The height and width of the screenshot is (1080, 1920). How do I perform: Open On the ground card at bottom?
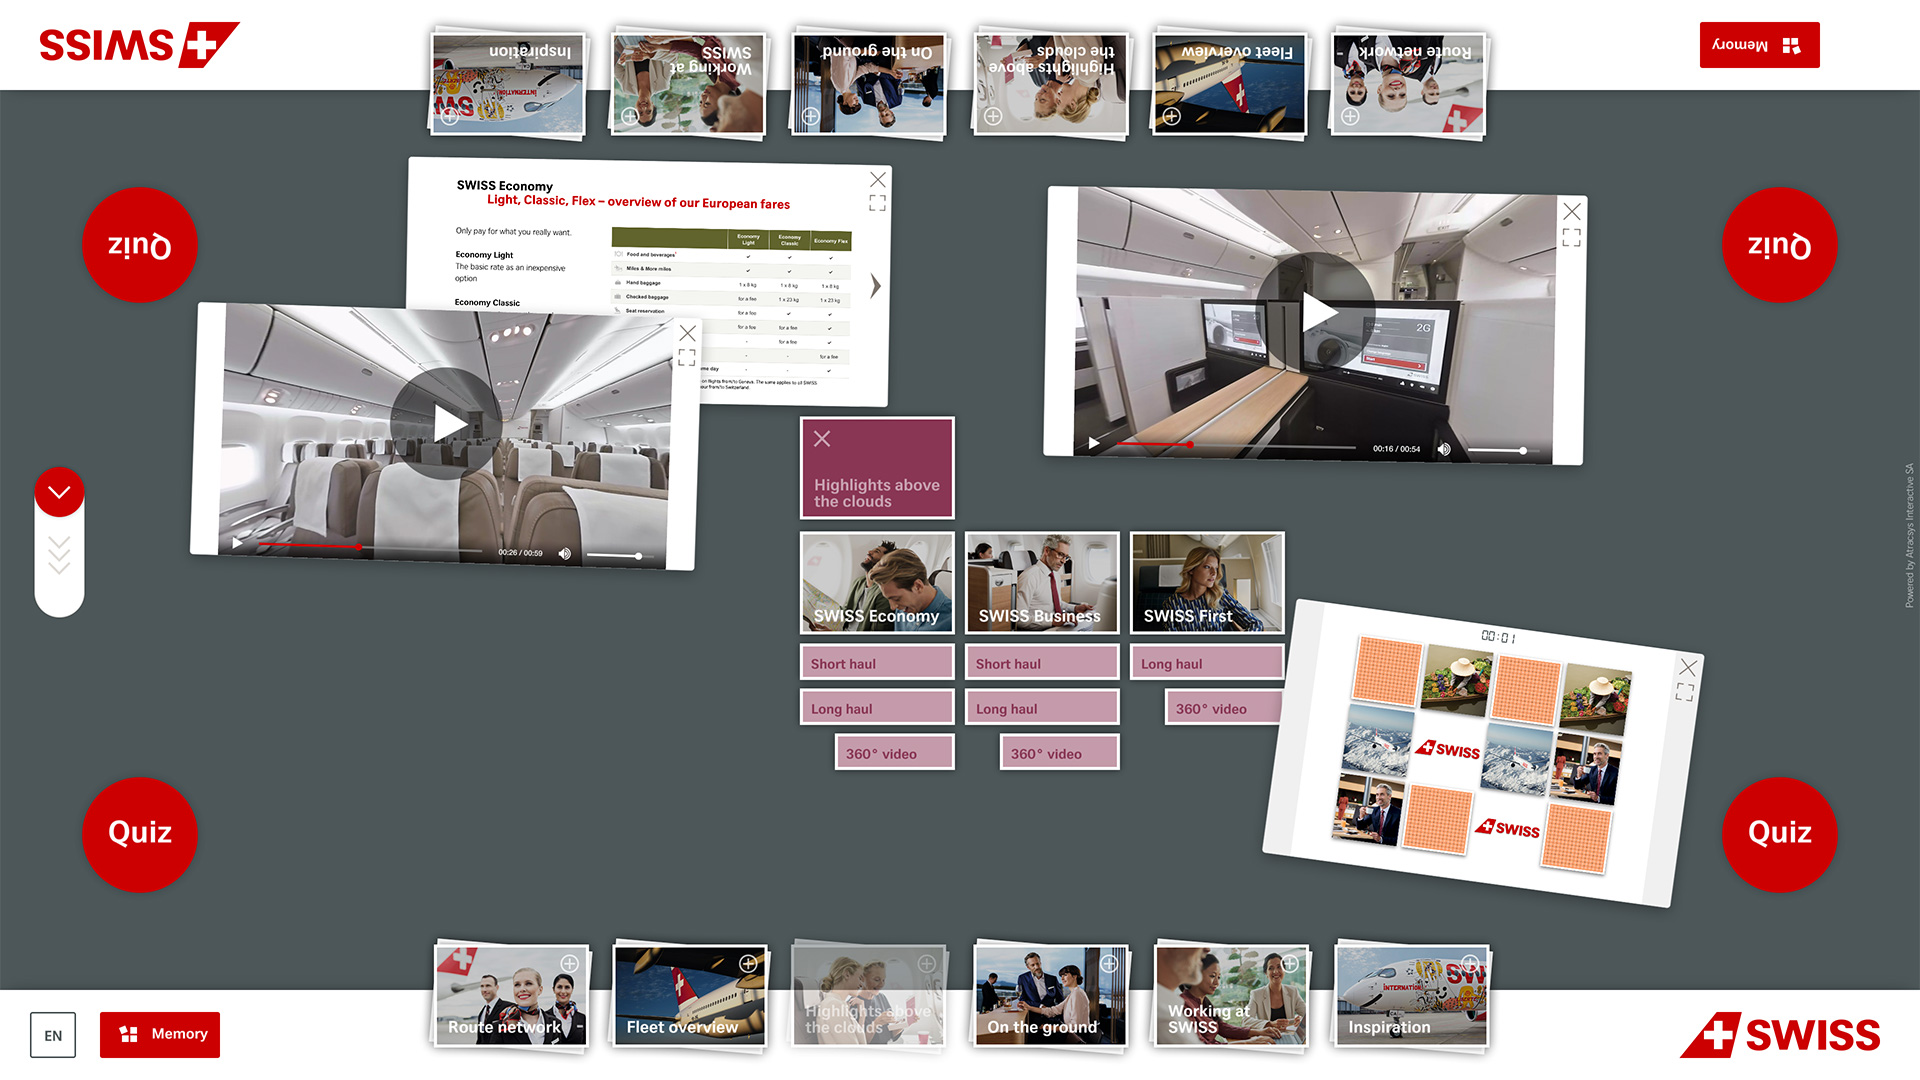(1050, 995)
